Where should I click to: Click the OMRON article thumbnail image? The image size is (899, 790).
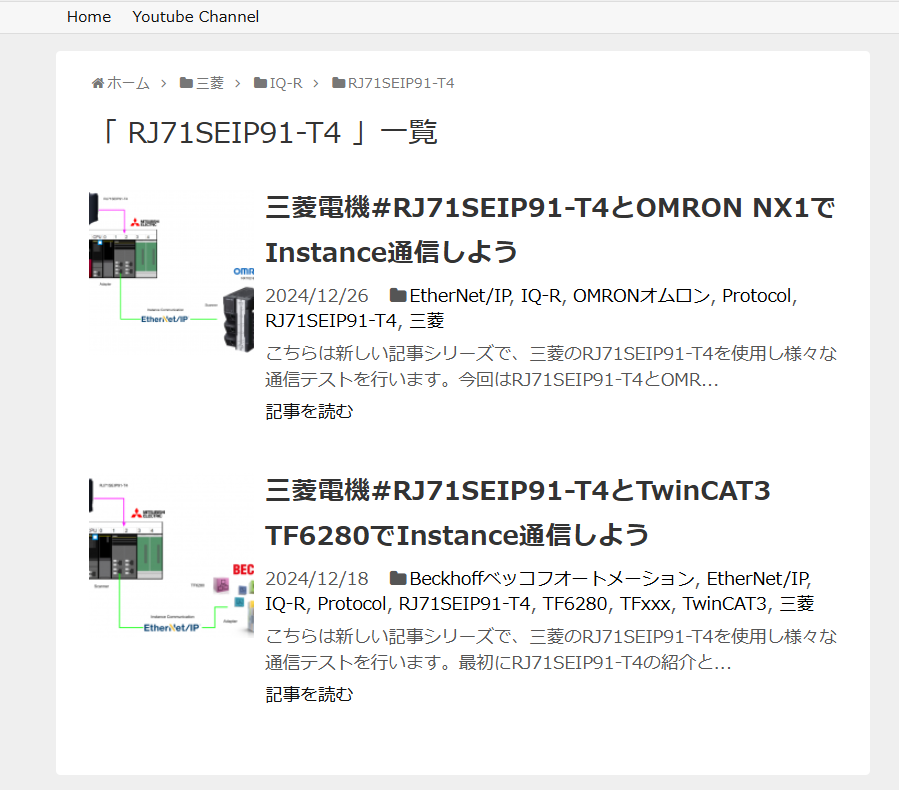[x=170, y=265]
